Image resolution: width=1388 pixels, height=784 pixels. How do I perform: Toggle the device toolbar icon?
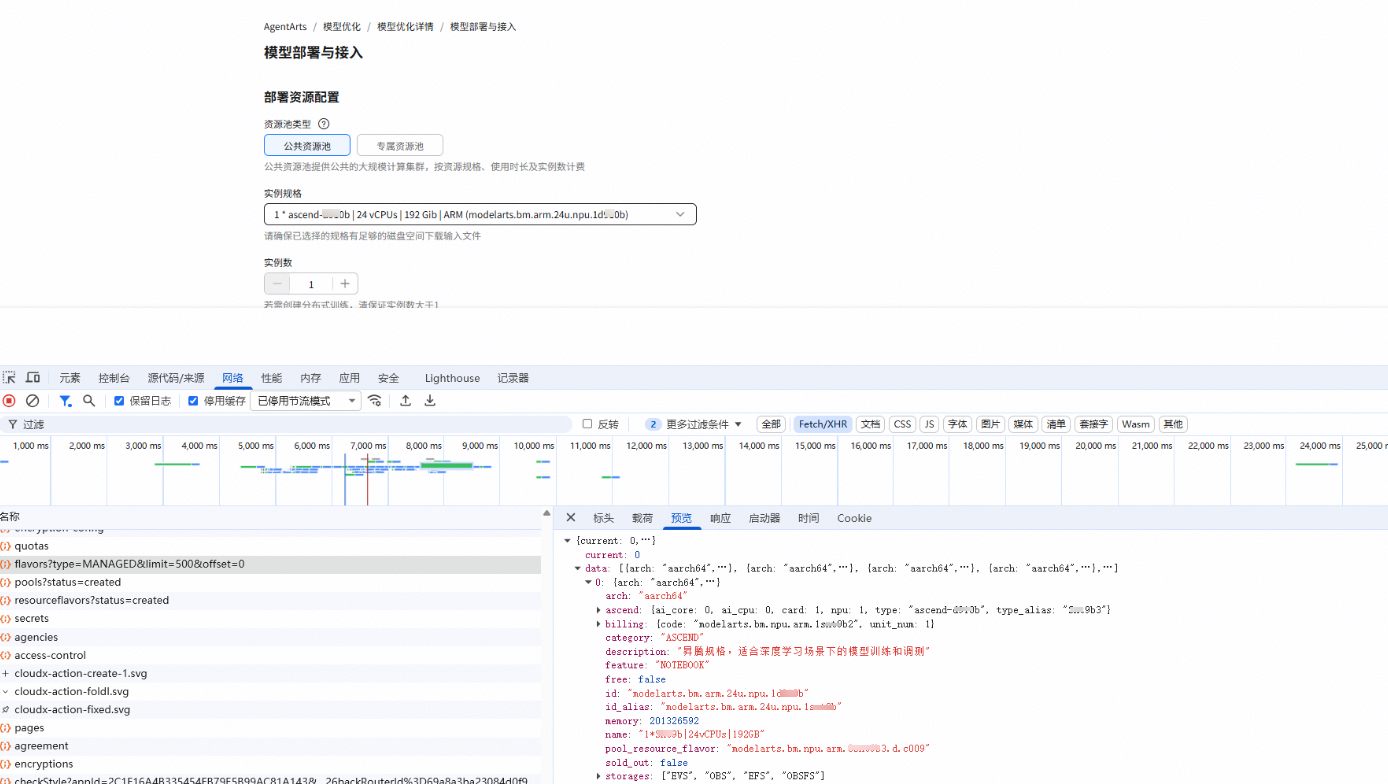click(x=33, y=378)
